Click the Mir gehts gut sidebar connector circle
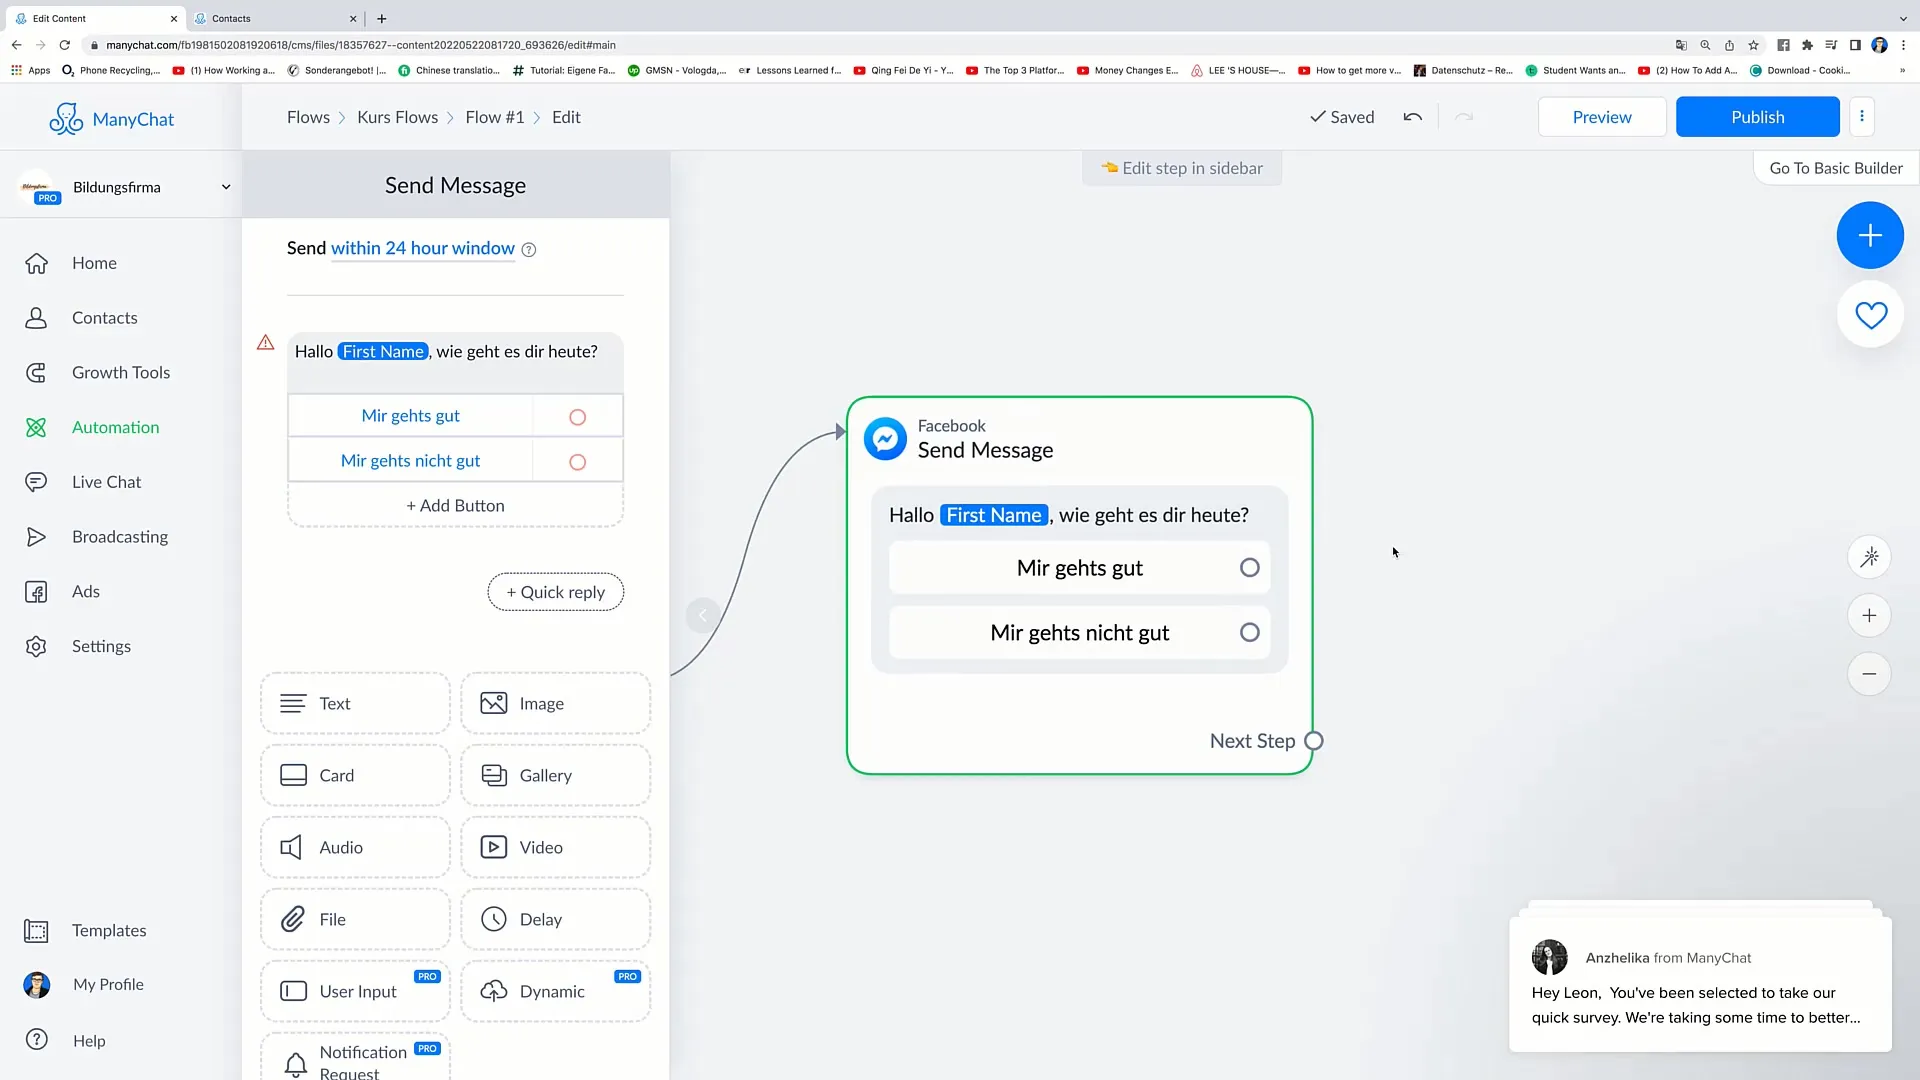The width and height of the screenshot is (1920, 1080). pyautogui.click(x=577, y=417)
